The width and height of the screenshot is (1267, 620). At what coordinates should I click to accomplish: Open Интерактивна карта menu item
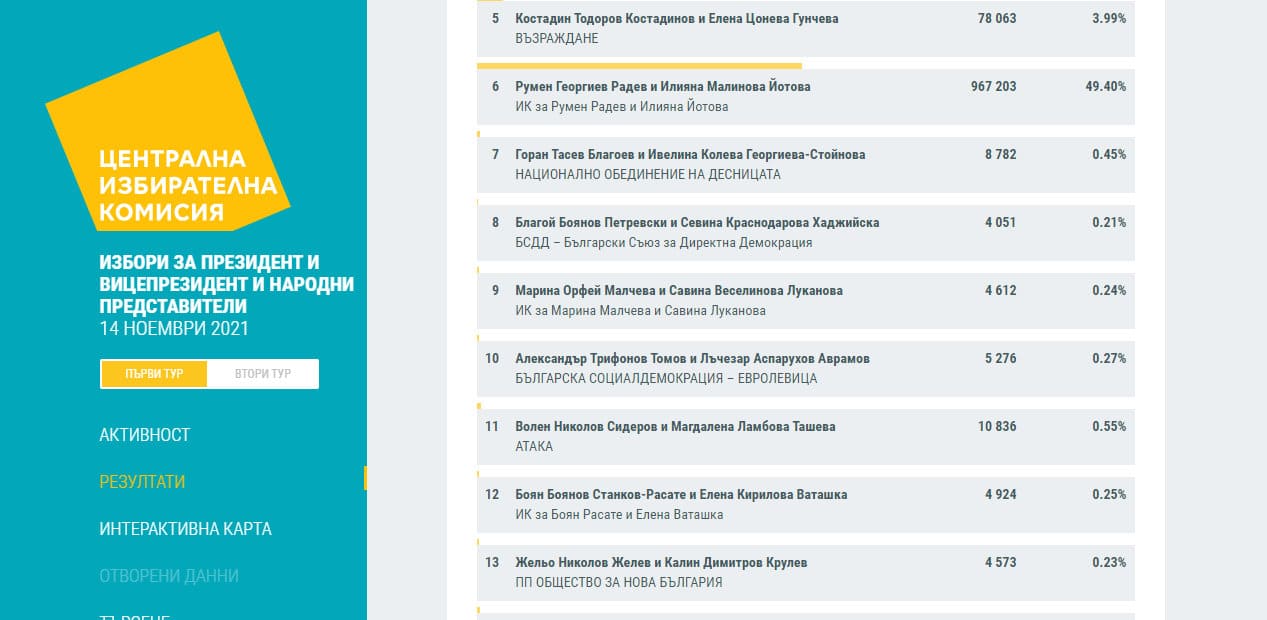pos(185,529)
